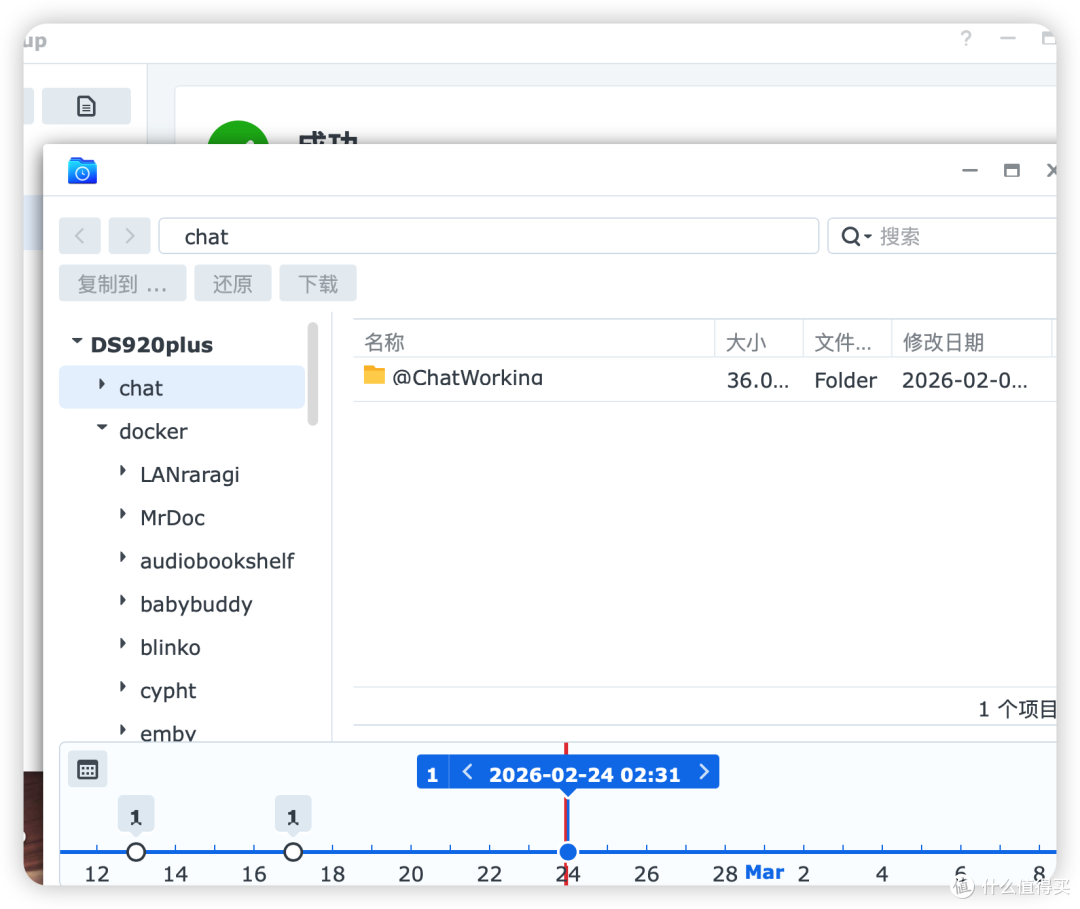Image resolution: width=1080 pixels, height=909 pixels.
Task: Collapse the DS920plus tree root
Action: point(77,341)
